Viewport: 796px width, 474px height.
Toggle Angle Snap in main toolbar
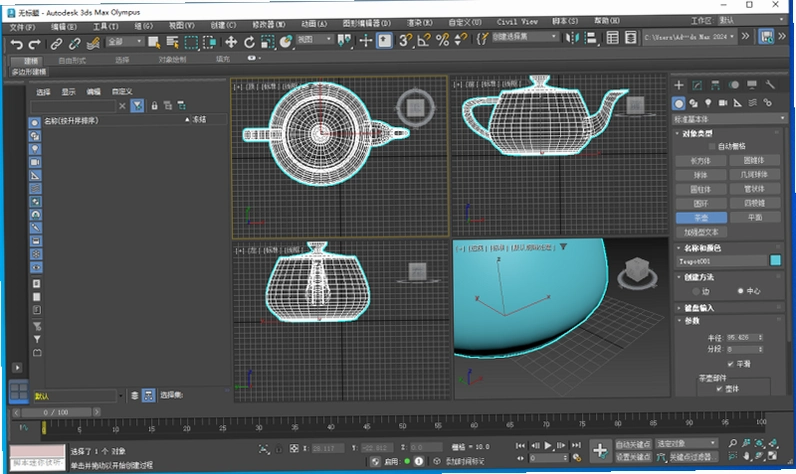point(423,40)
